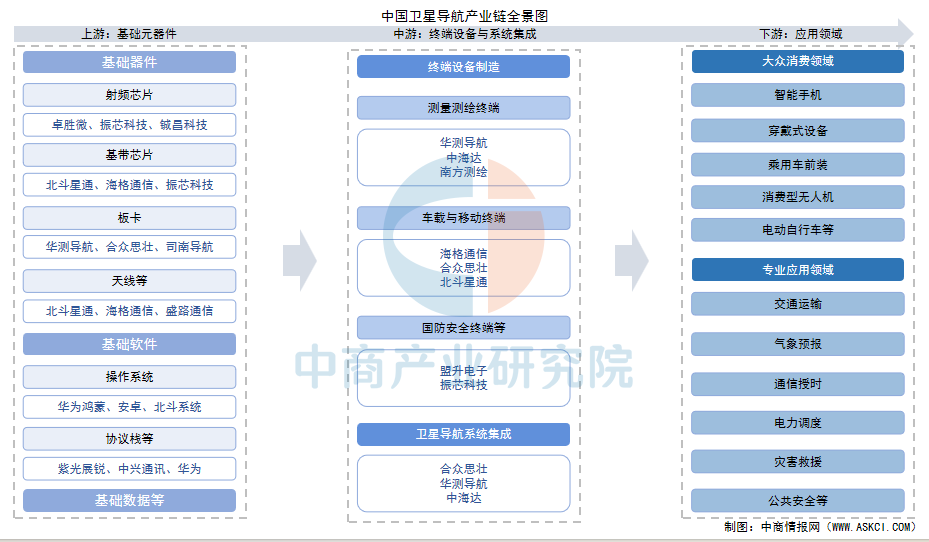
Task: Select the heading 中游：终端设备与系统集成
Action: [x=464, y=34]
